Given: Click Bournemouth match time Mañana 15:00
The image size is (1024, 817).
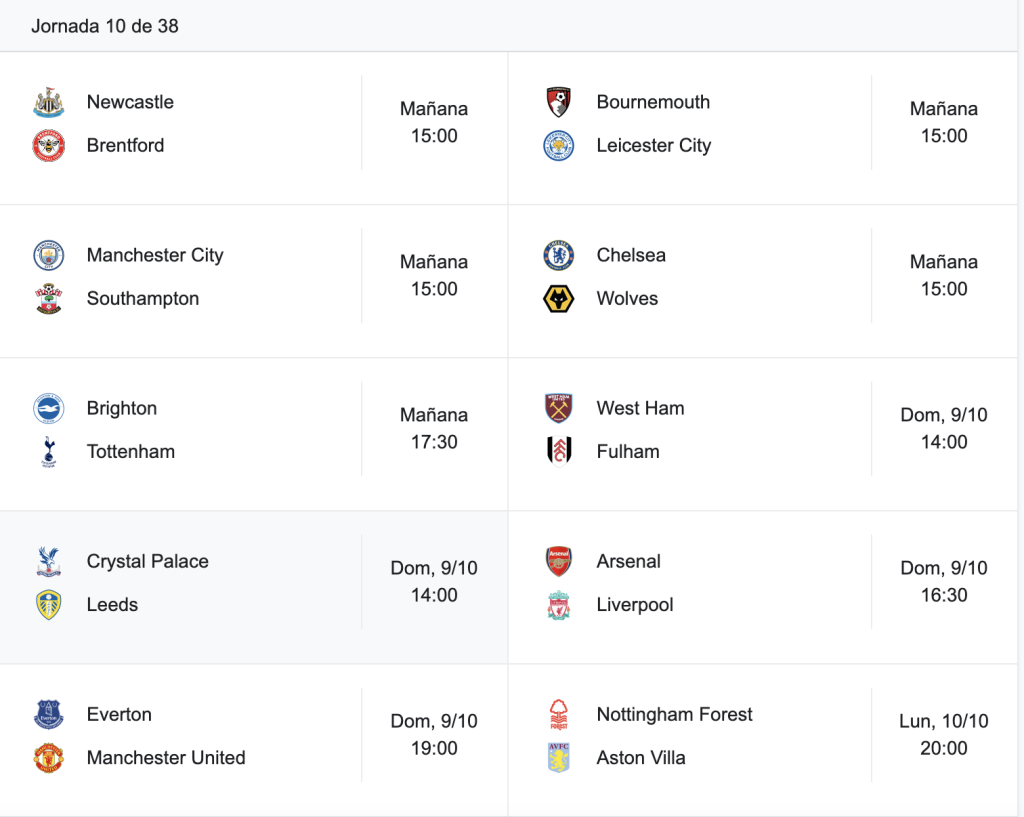Looking at the screenshot, I should tap(944, 122).
